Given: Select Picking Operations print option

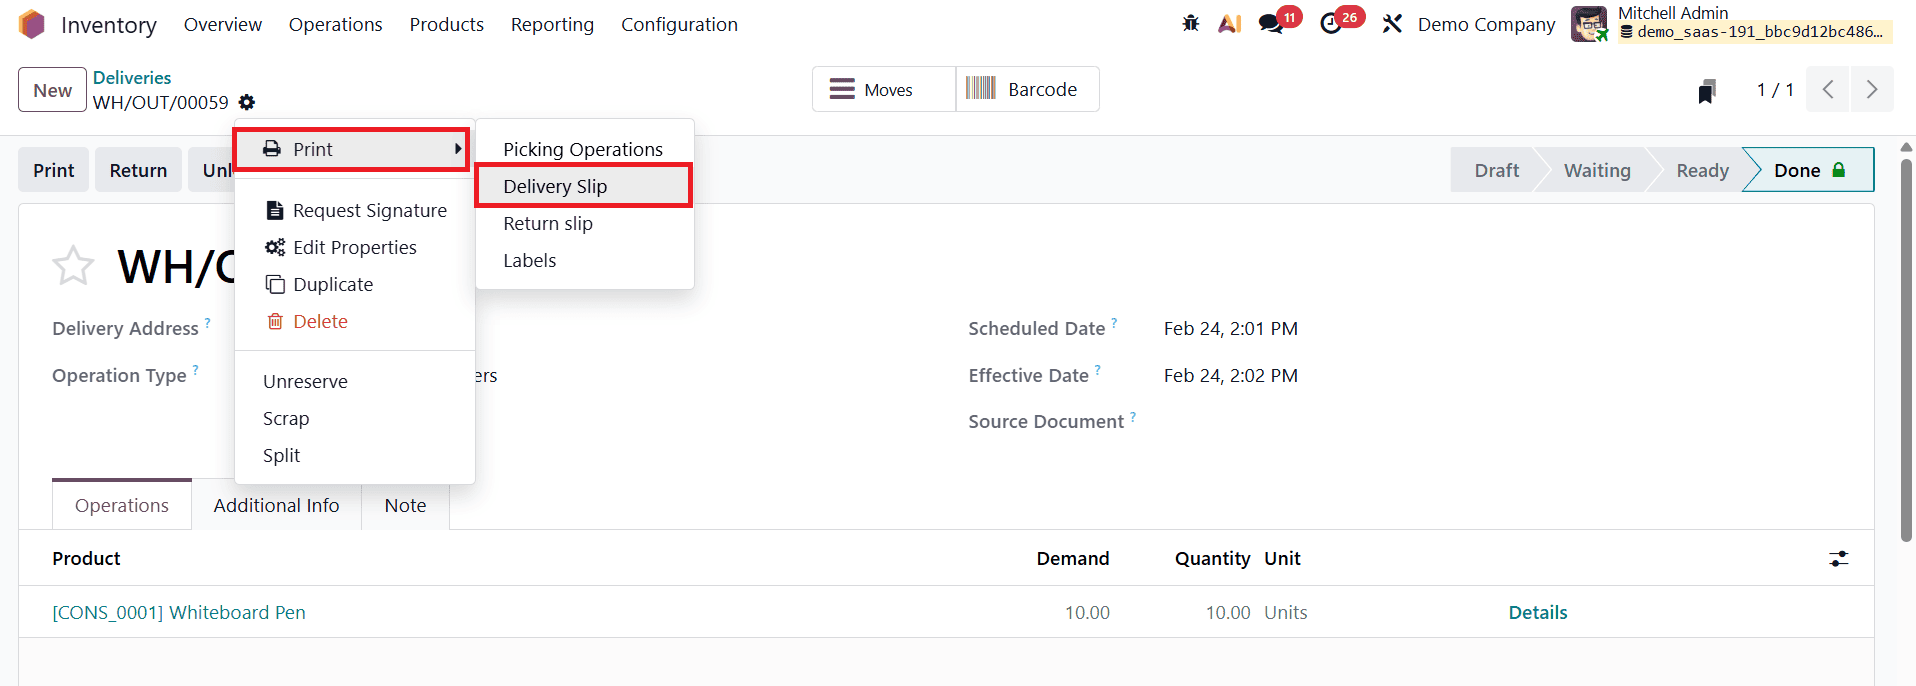Looking at the screenshot, I should point(584,149).
